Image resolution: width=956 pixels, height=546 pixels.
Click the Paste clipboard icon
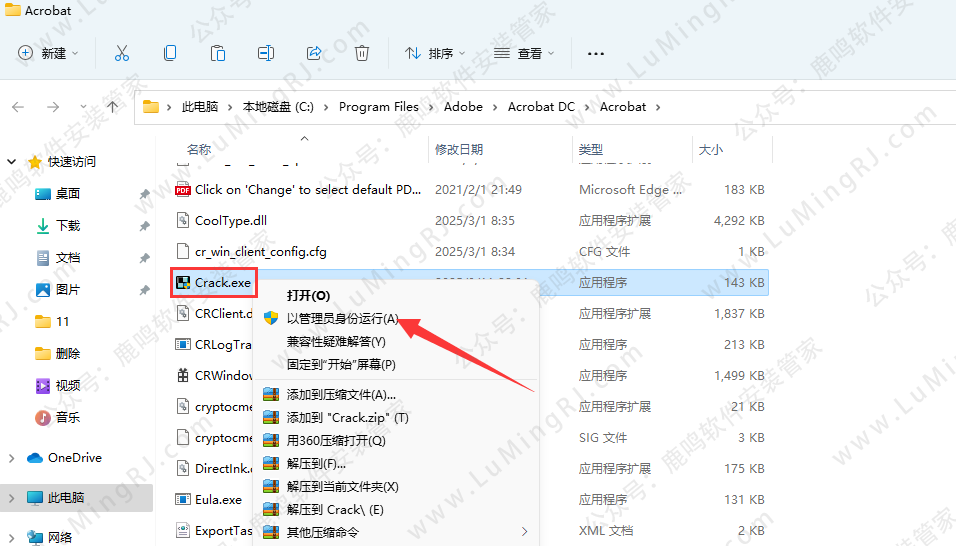click(x=218, y=54)
